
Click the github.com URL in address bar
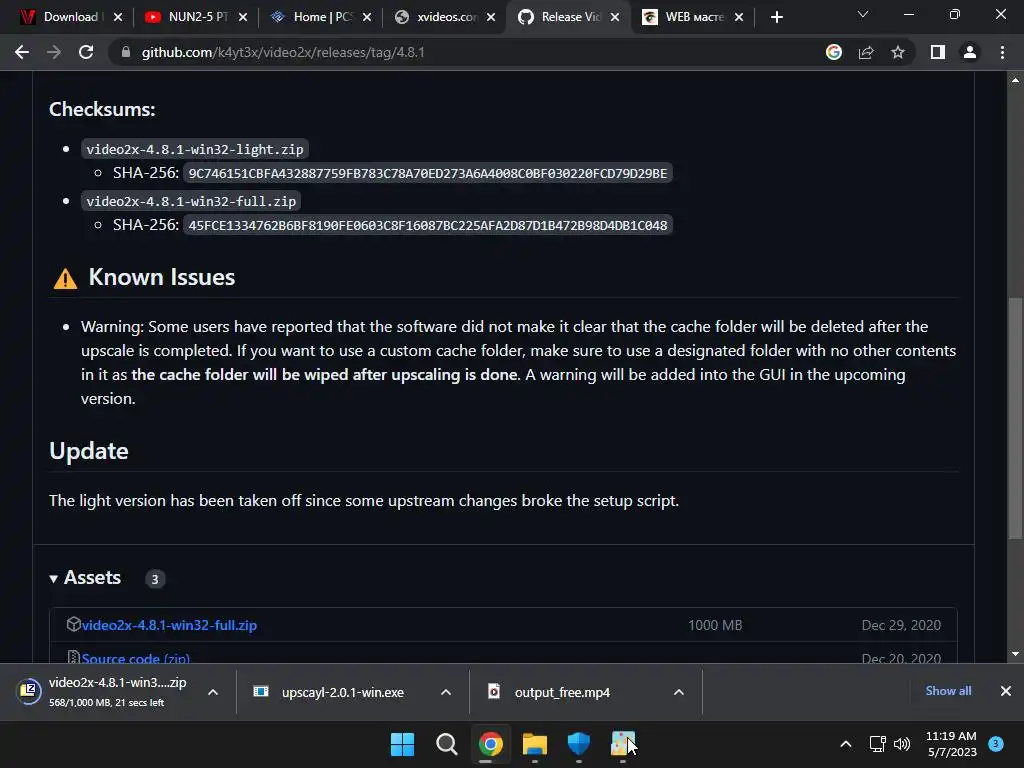pos(283,52)
